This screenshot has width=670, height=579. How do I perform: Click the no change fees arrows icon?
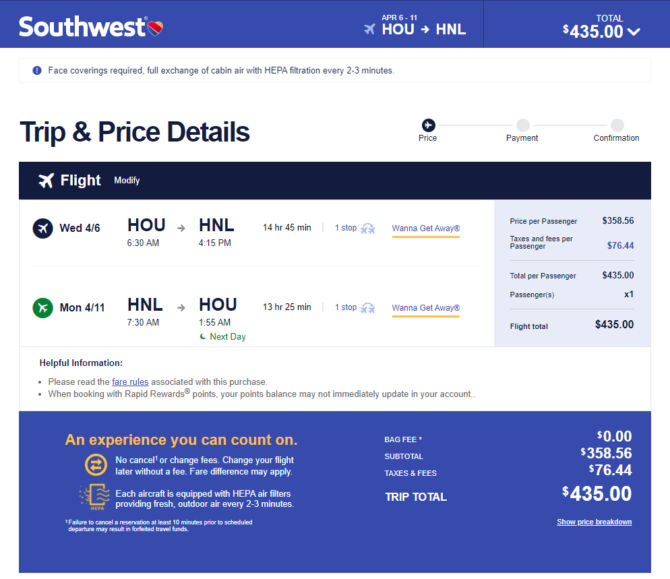coord(96,465)
